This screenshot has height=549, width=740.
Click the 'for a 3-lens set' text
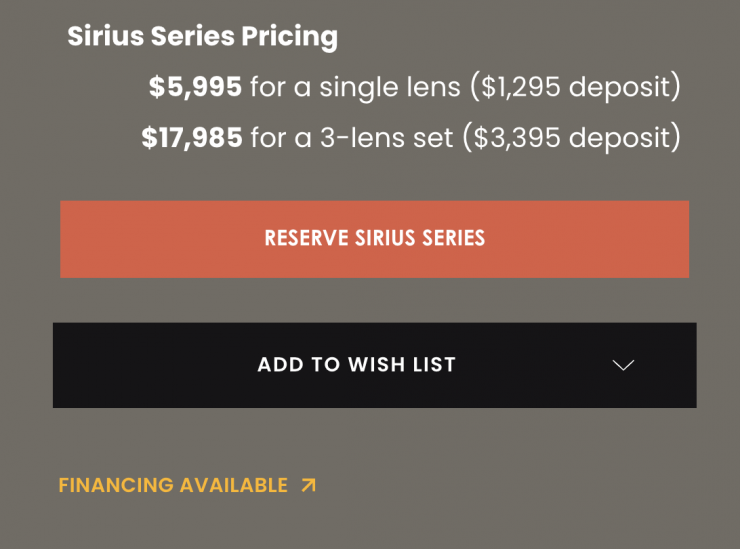[351, 137]
